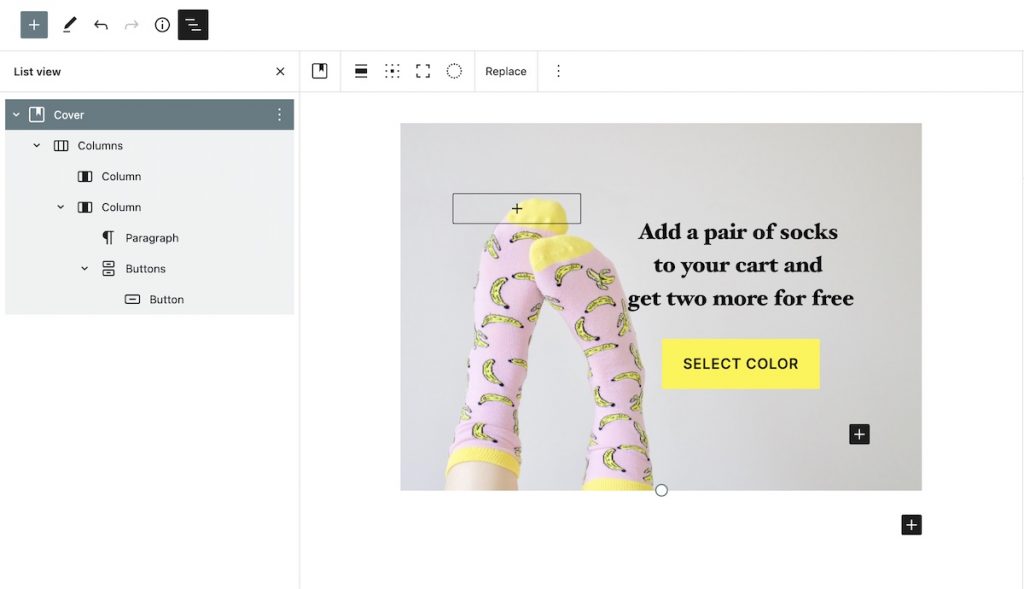Click the Columns icon in list
The width and height of the screenshot is (1024, 589).
coord(61,146)
